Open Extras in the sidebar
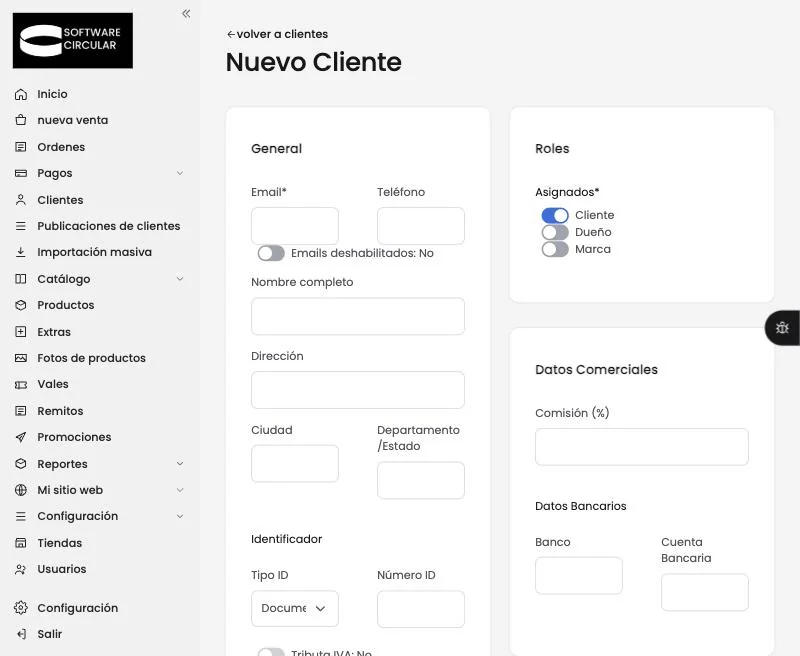800x656 pixels. coord(54,332)
